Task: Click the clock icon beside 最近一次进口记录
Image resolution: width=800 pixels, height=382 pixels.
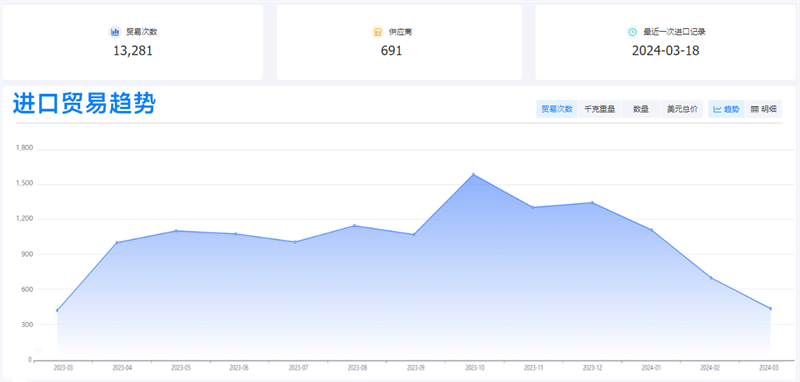Action: click(632, 32)
